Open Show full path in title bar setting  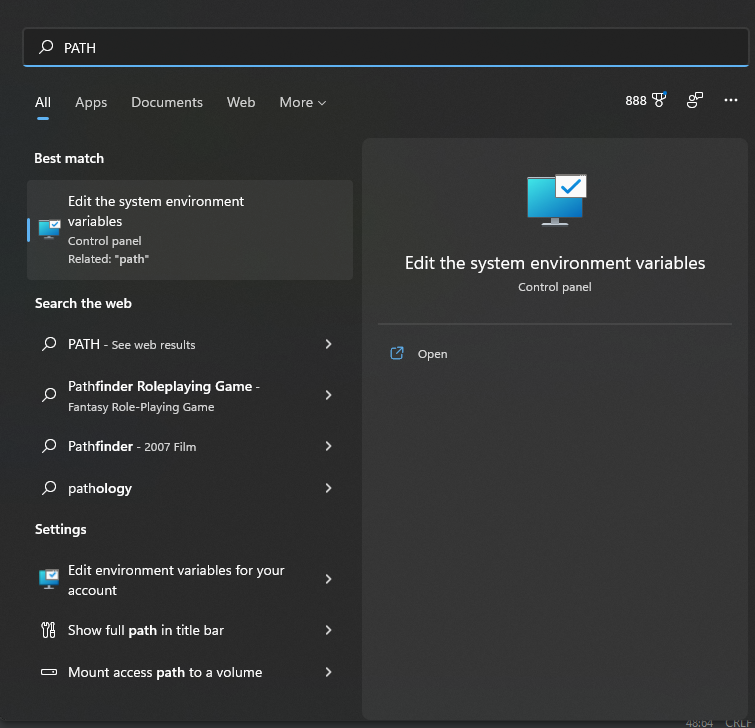click(190, 630)
